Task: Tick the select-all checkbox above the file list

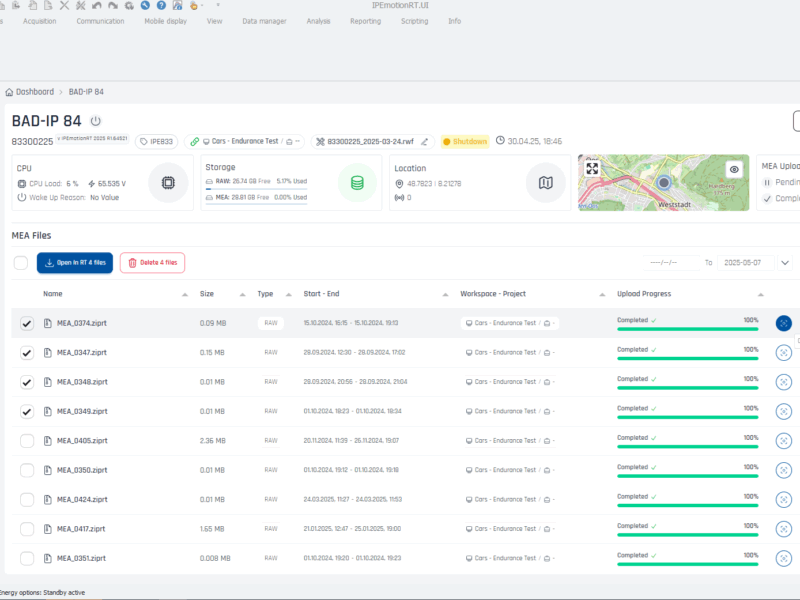Action: (x=21, y=263)
